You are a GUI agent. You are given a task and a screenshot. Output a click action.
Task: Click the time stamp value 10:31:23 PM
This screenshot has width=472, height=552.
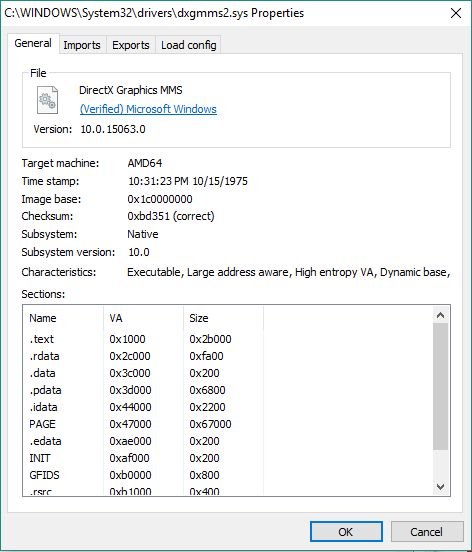[188, 181]
